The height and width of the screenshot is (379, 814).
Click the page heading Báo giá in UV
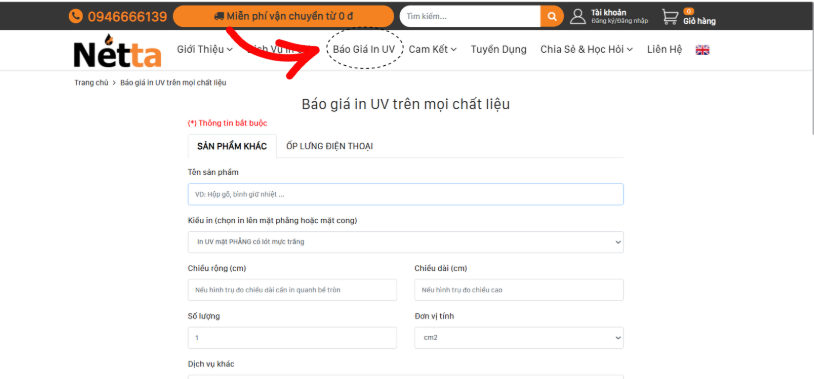[405, 104]
